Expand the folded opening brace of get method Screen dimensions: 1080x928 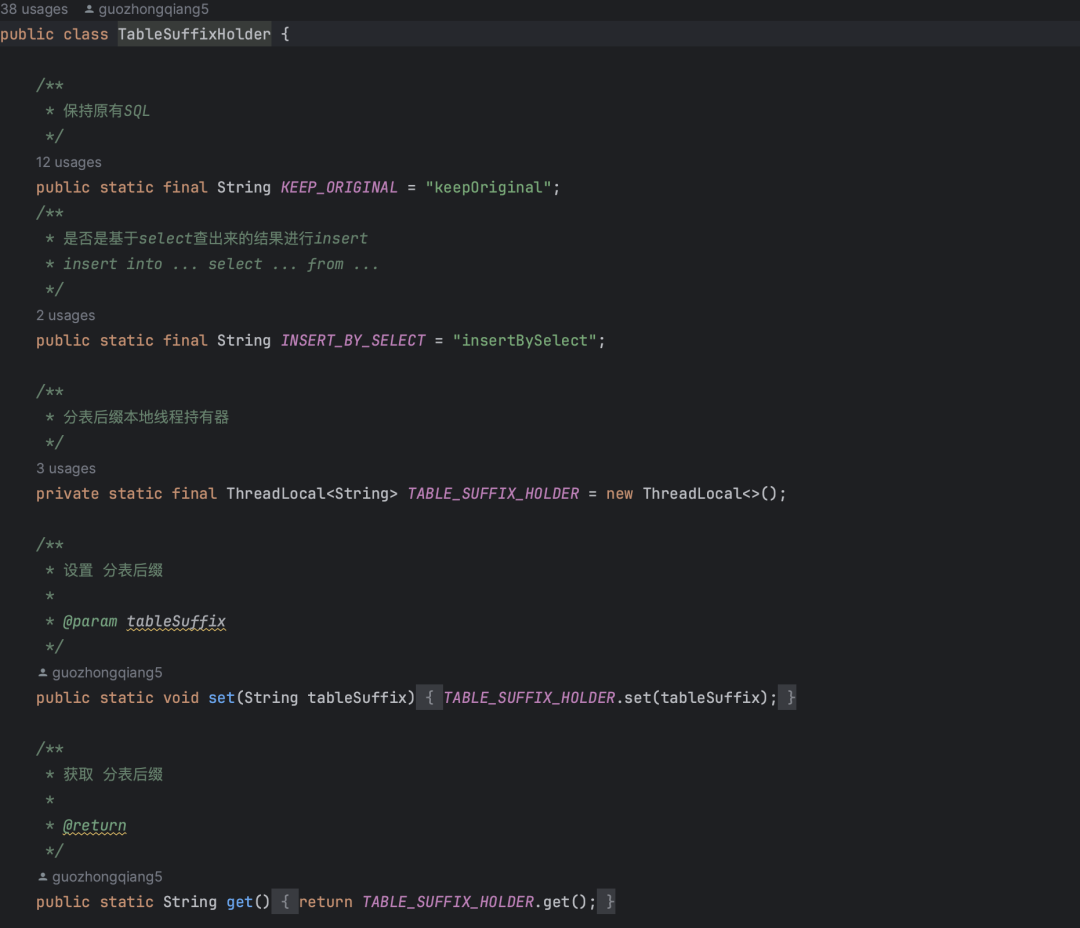click(x=285, y=901)
